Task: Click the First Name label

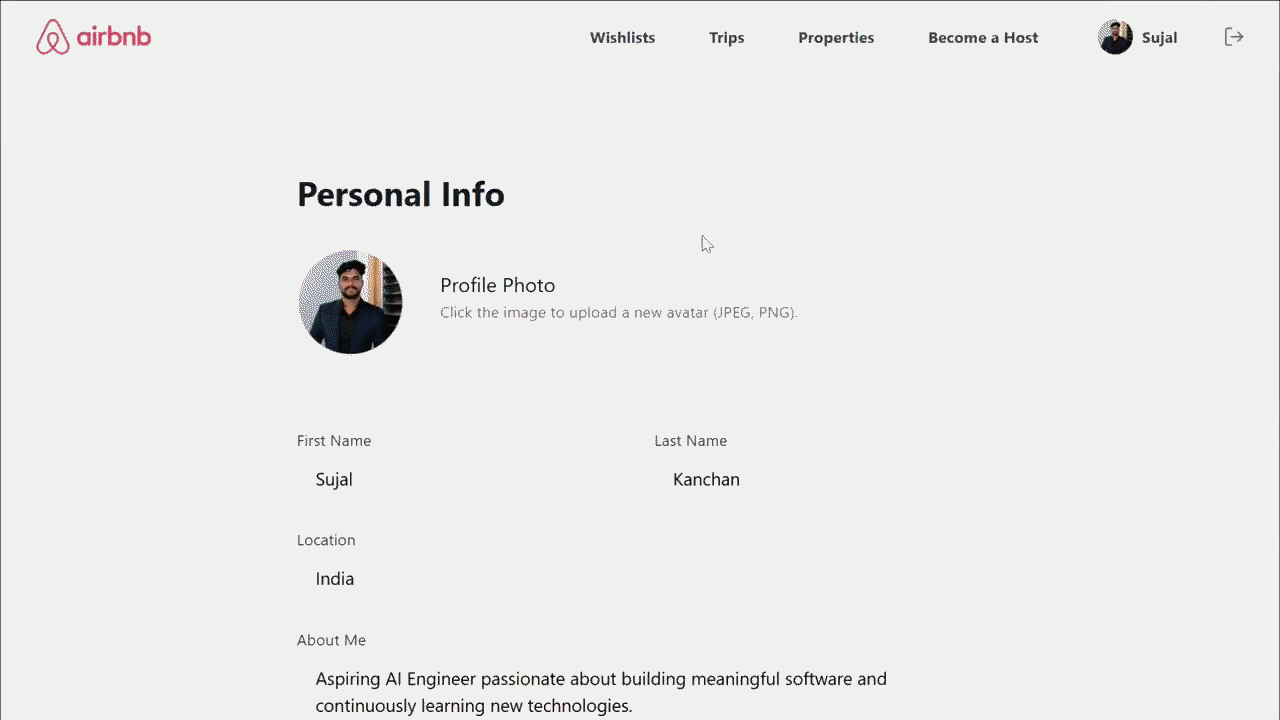Action: [x=334, y=441]
